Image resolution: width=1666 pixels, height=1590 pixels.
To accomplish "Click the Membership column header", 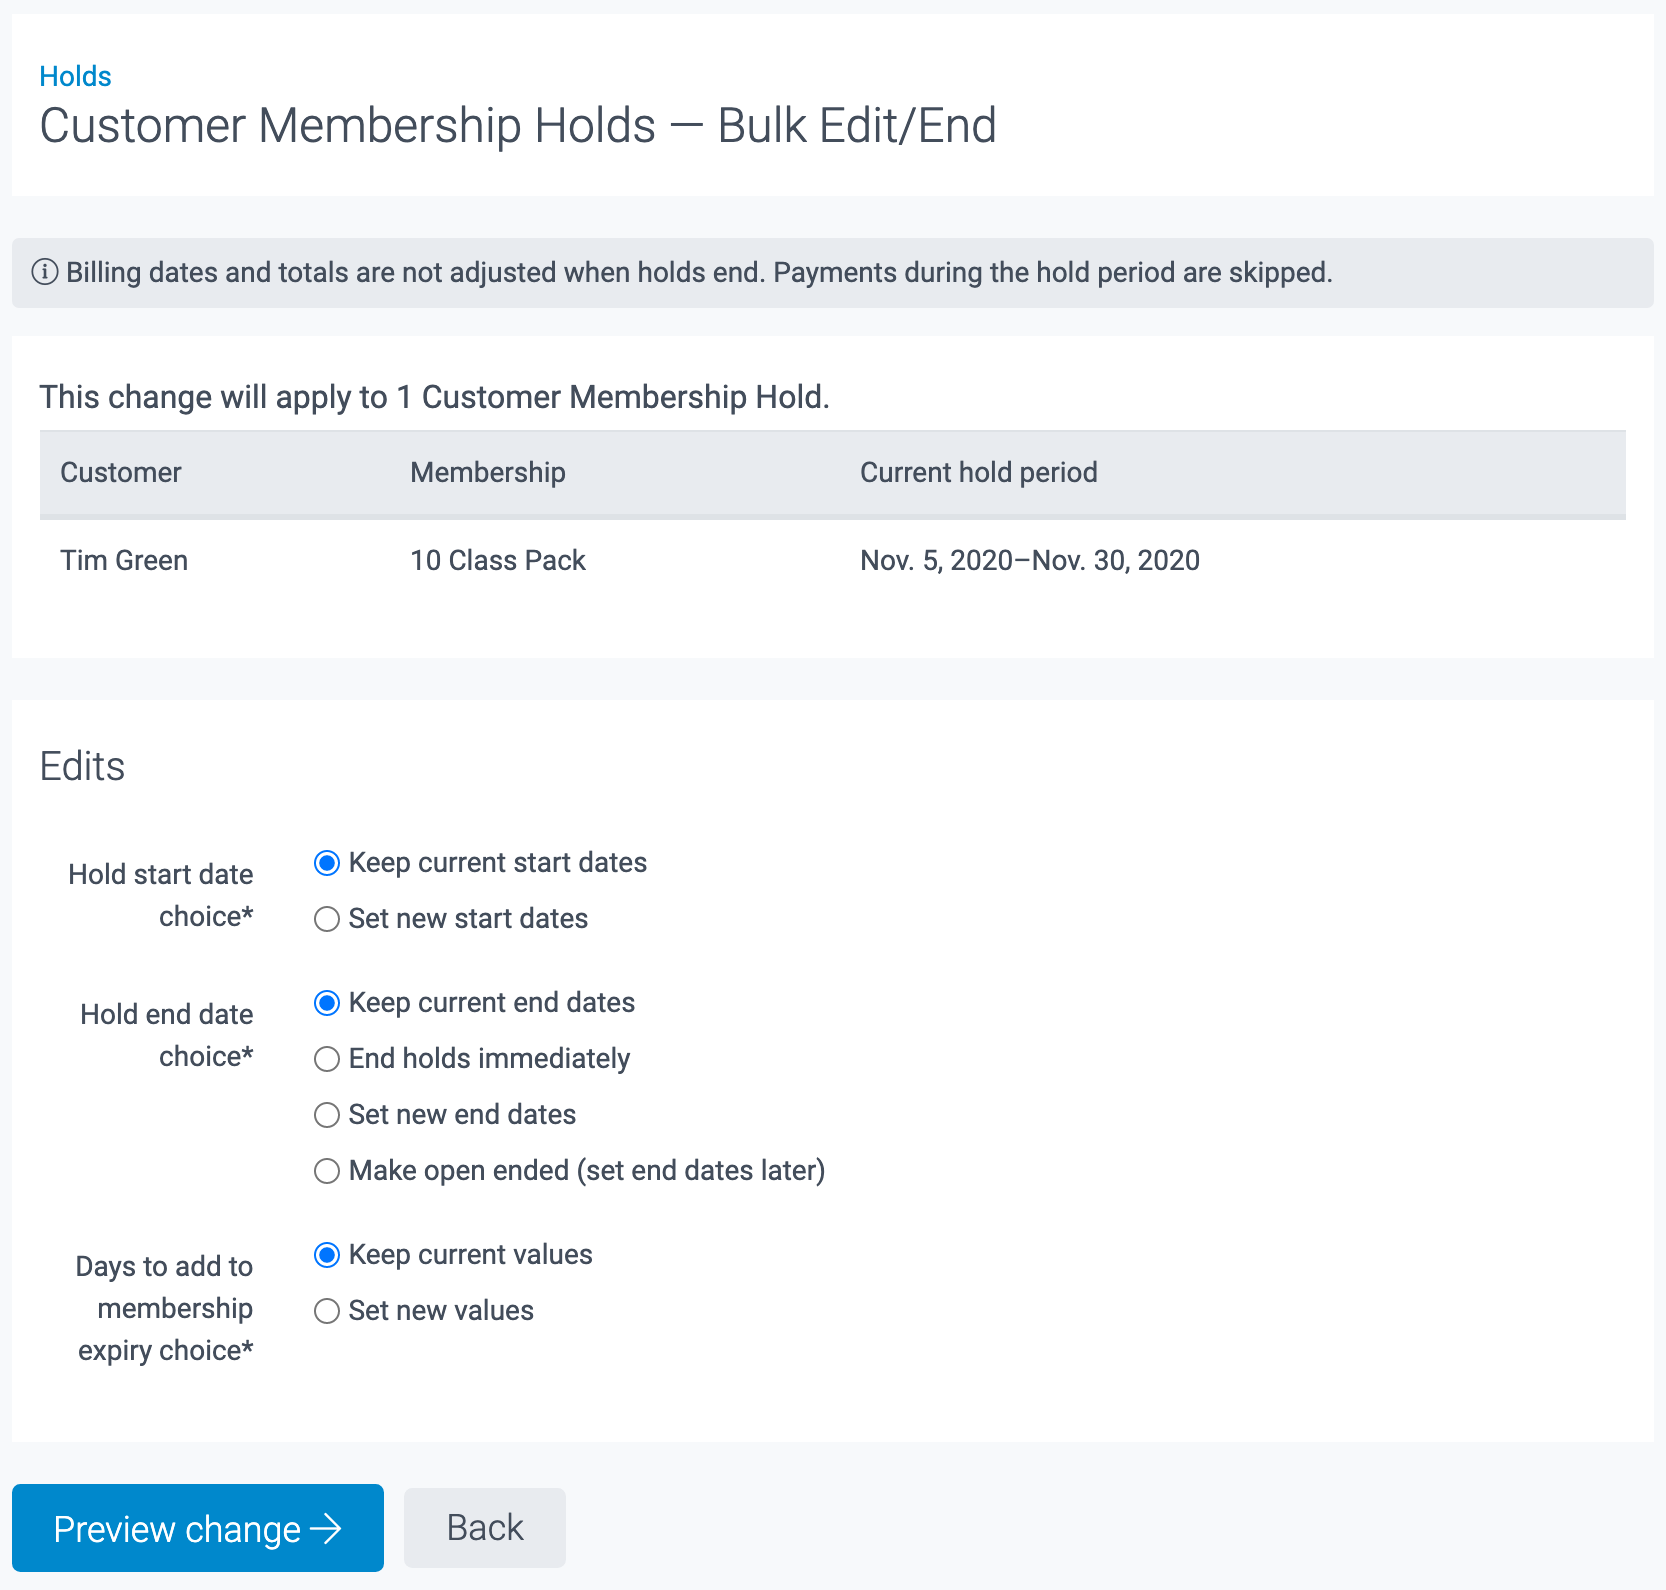I will click(x=487, y=472).
